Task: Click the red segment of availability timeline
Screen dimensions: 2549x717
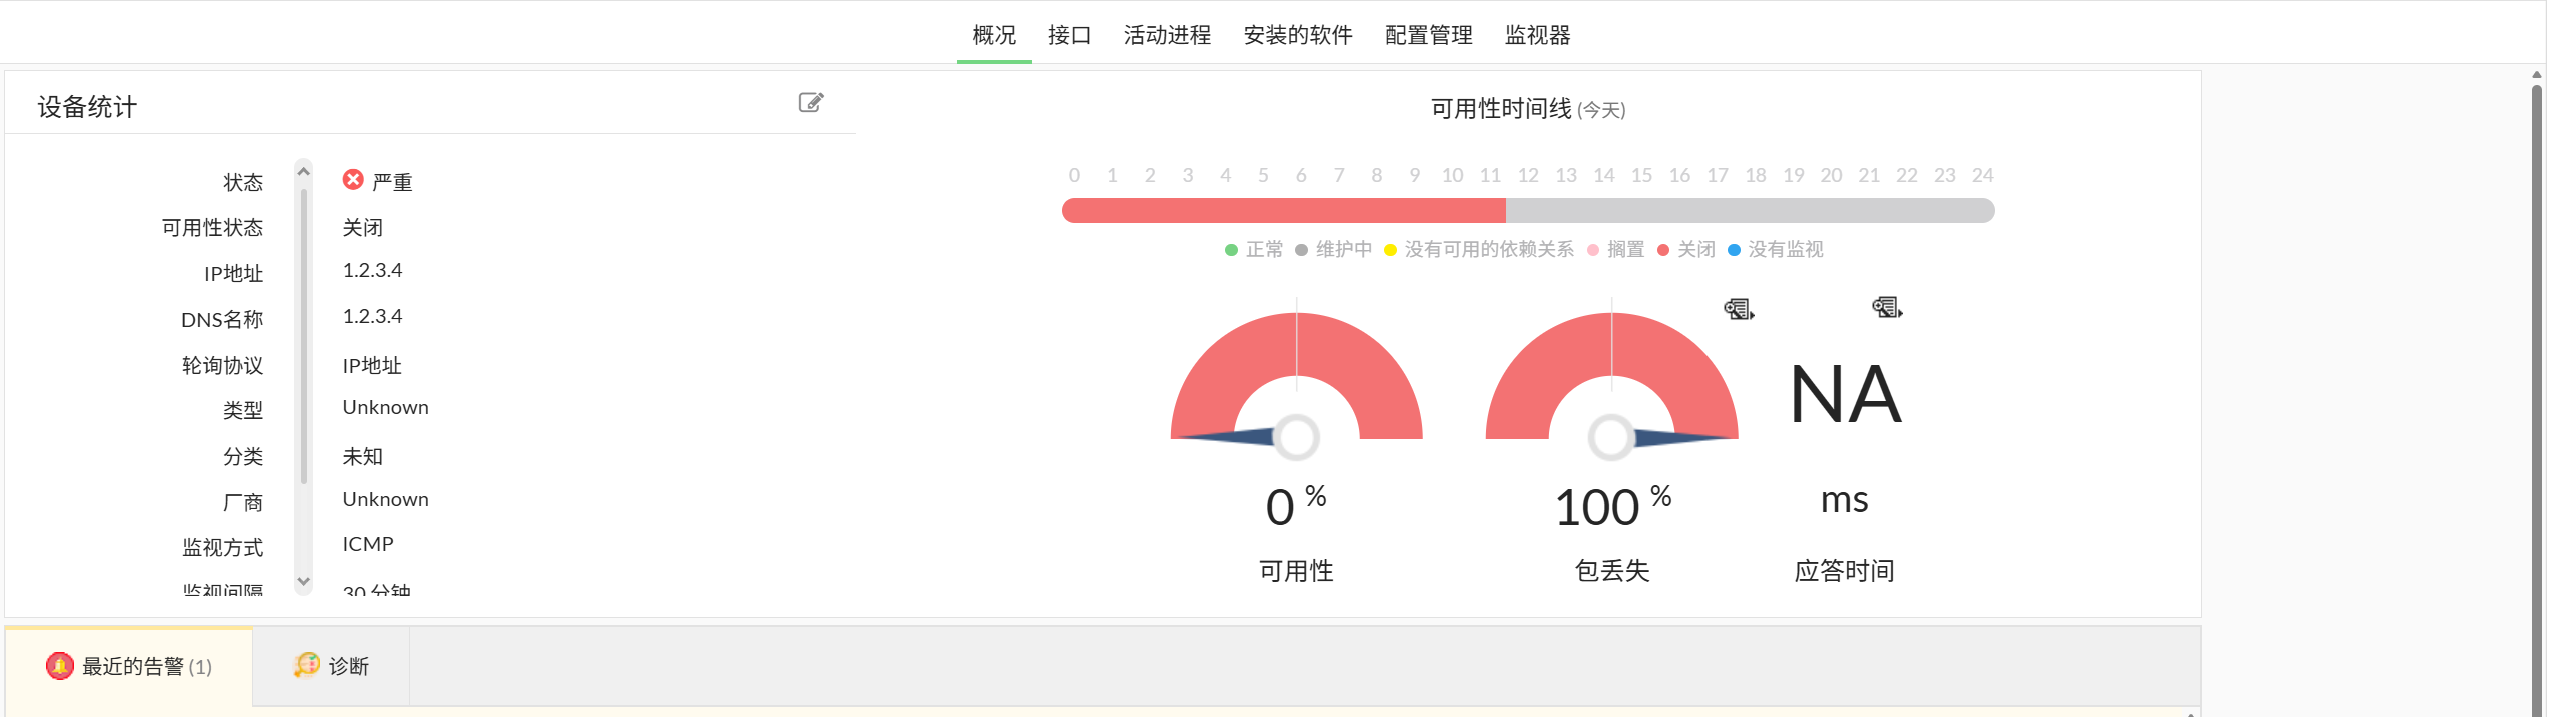Action: [x=1284, y=210]
